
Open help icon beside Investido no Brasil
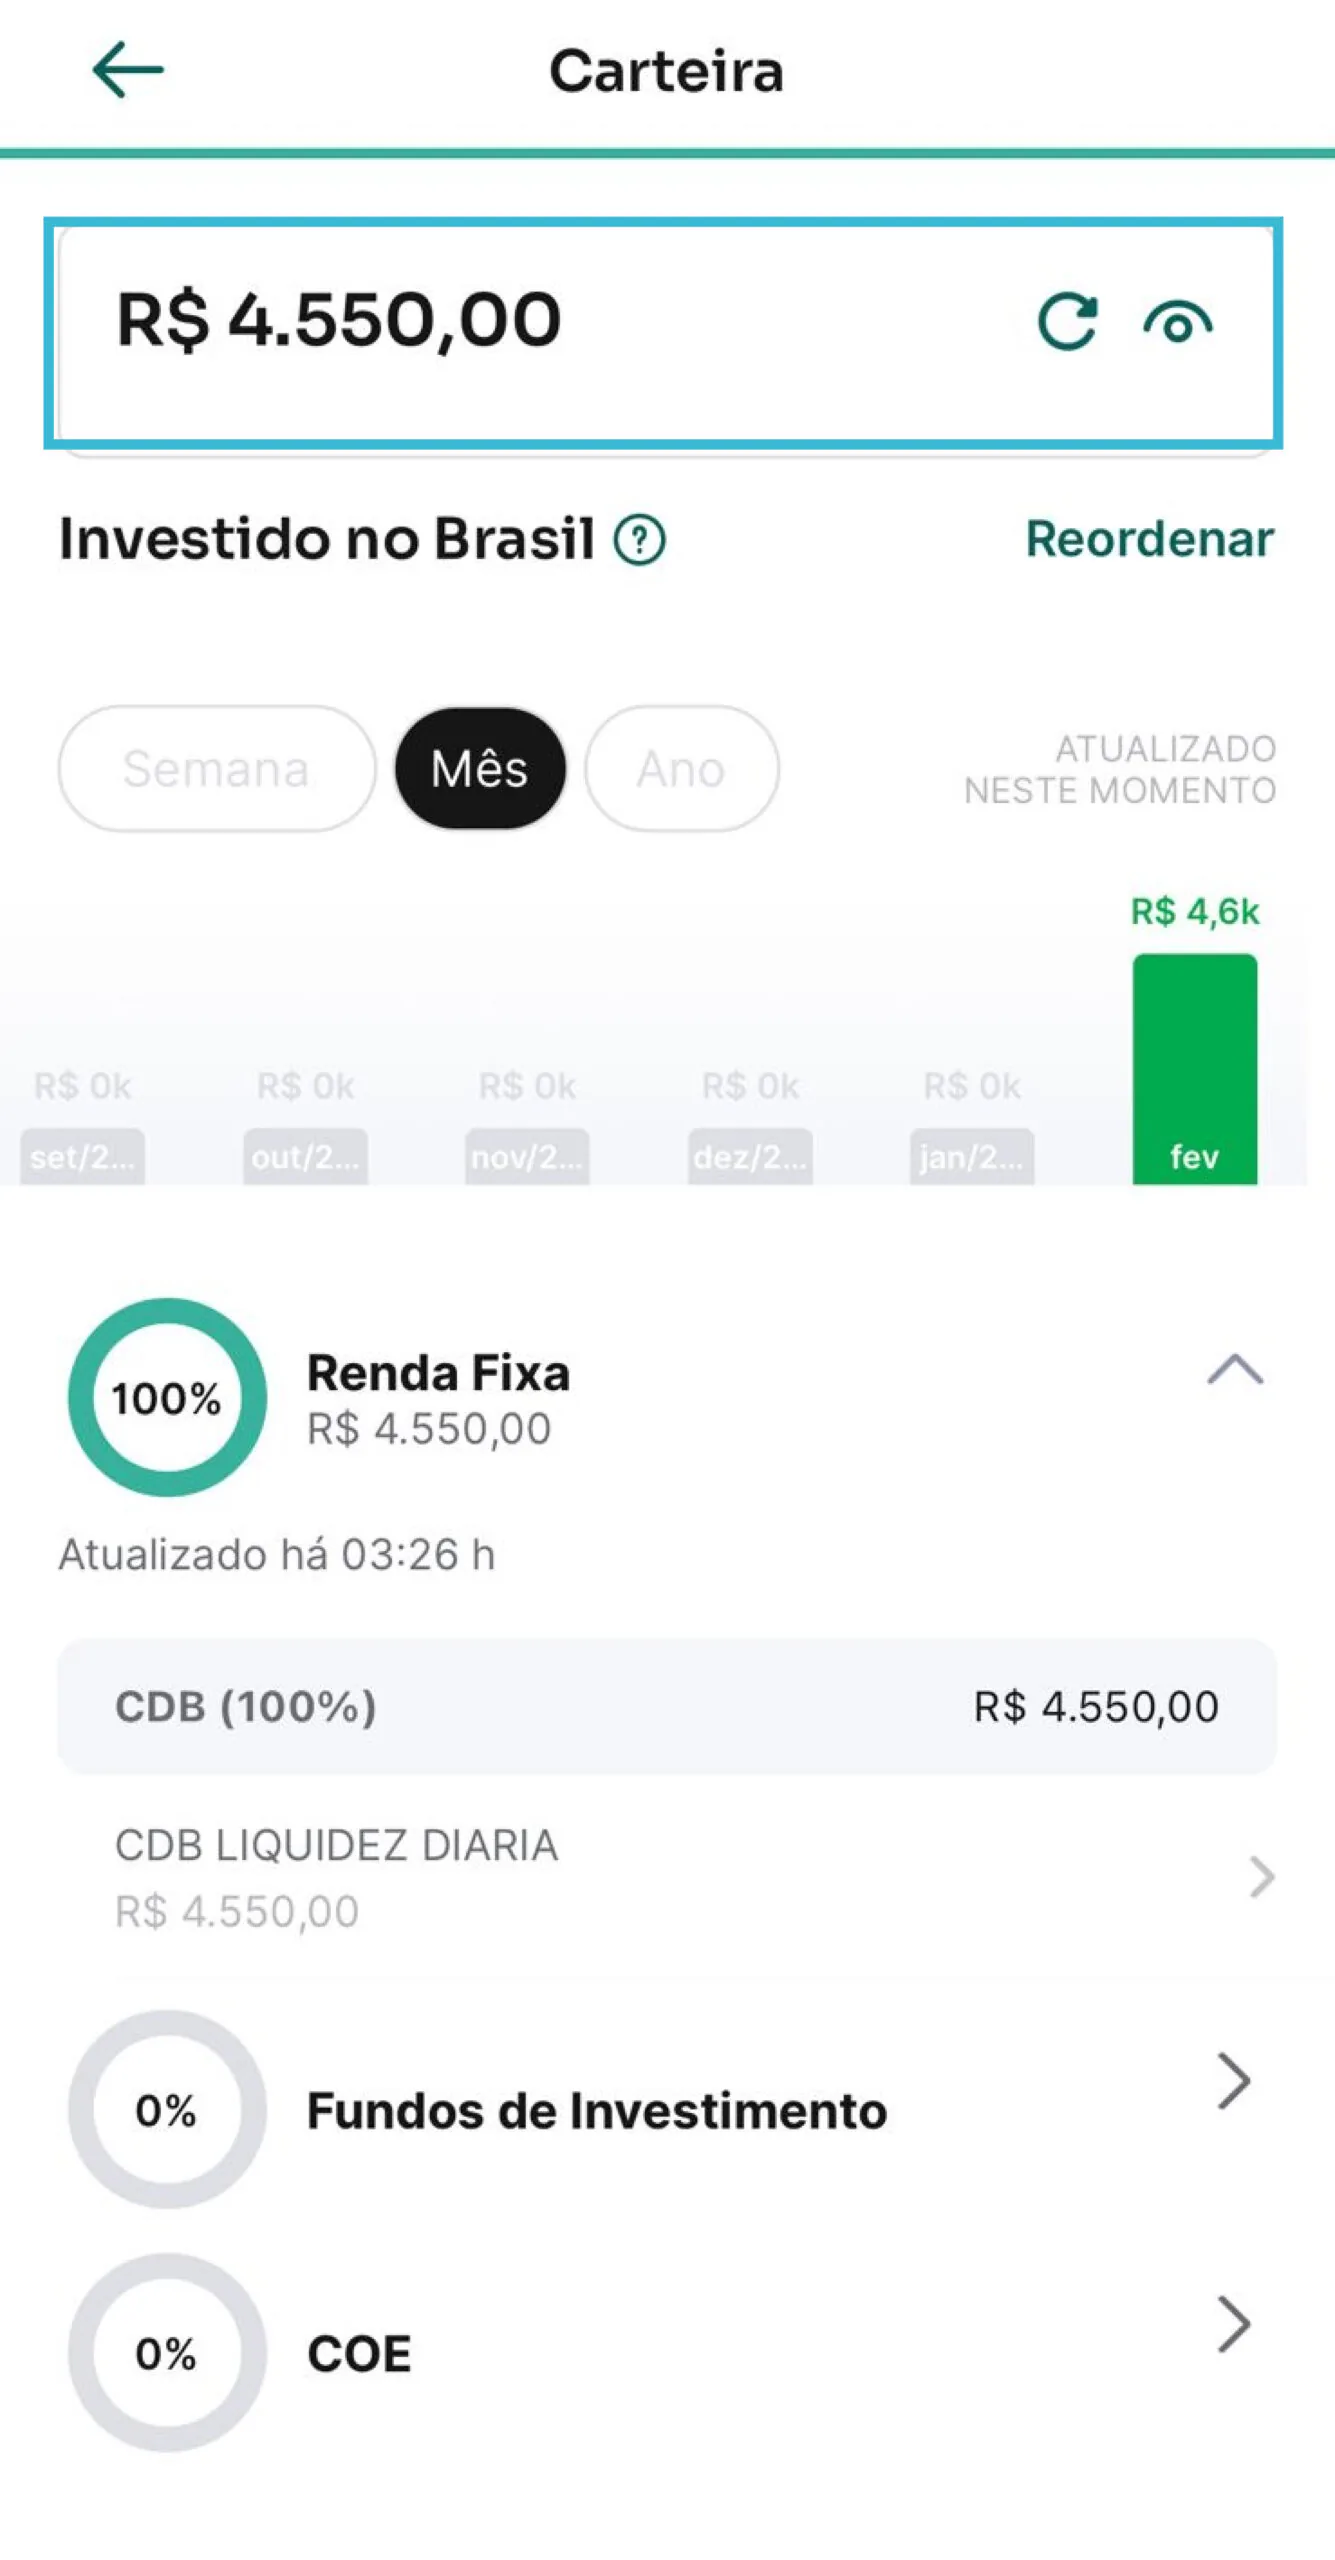(640, 540)
